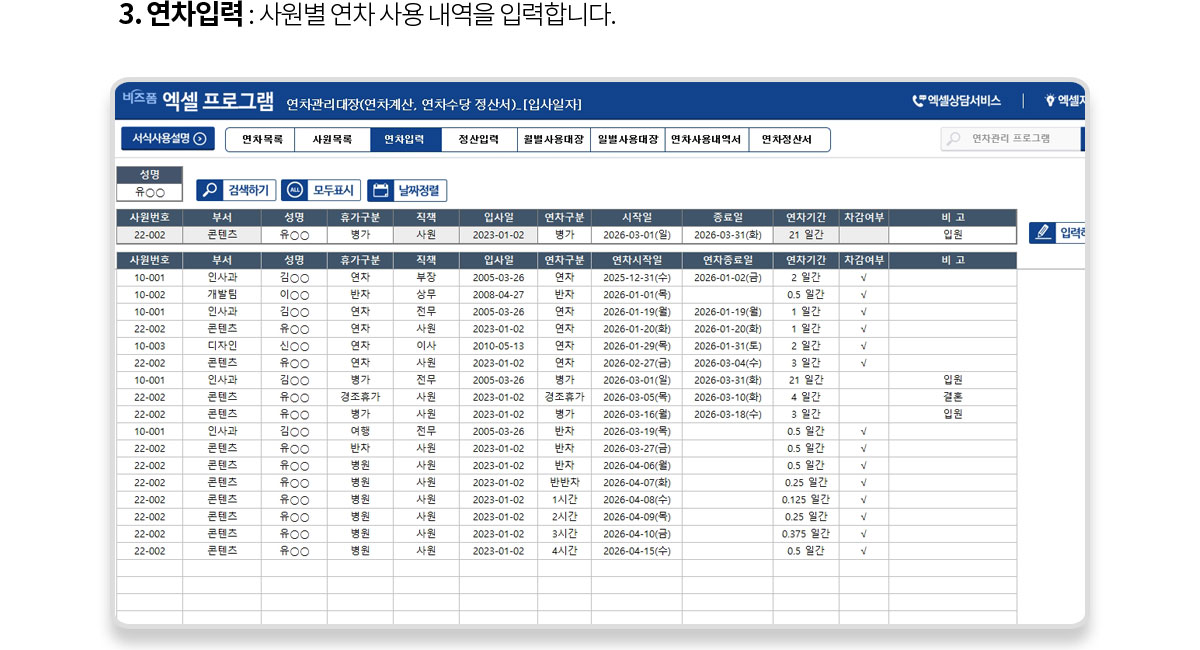Click the lightbulb icon in the header
The image size is (1200, 650).
click(x=1050, y=101)
